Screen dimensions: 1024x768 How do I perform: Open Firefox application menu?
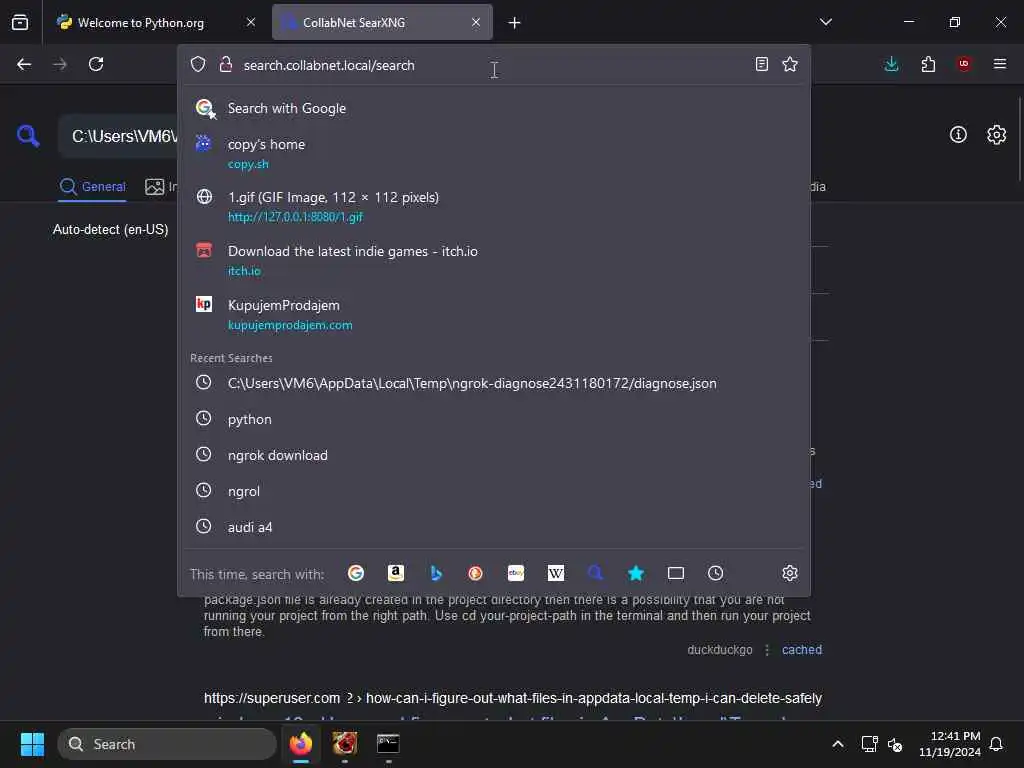1000,64
